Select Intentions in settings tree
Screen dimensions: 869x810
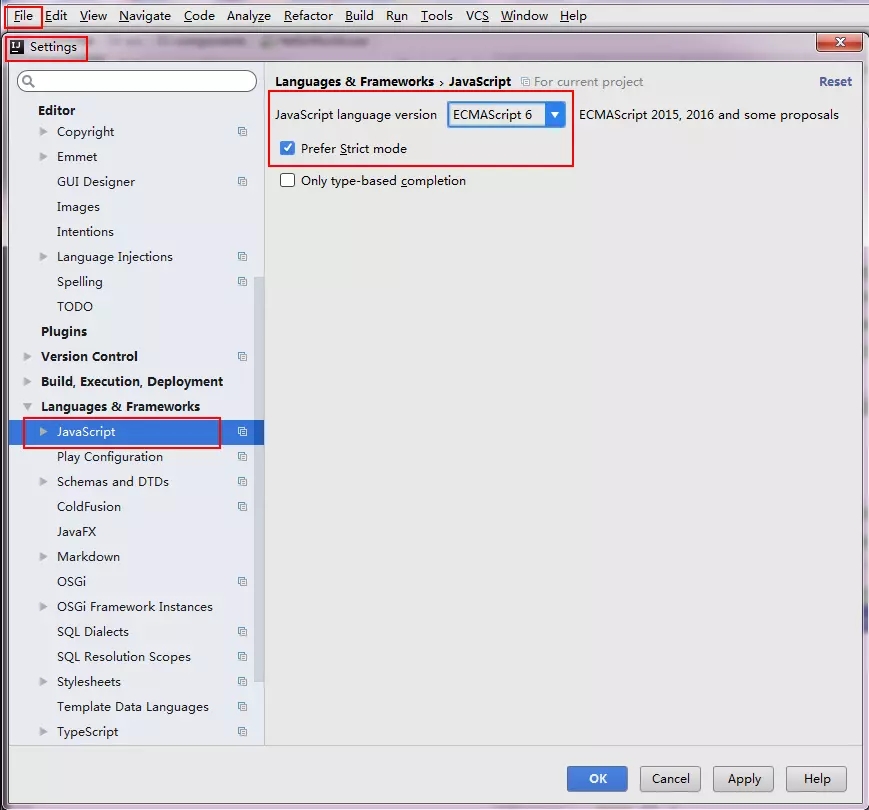pos(85,232)
